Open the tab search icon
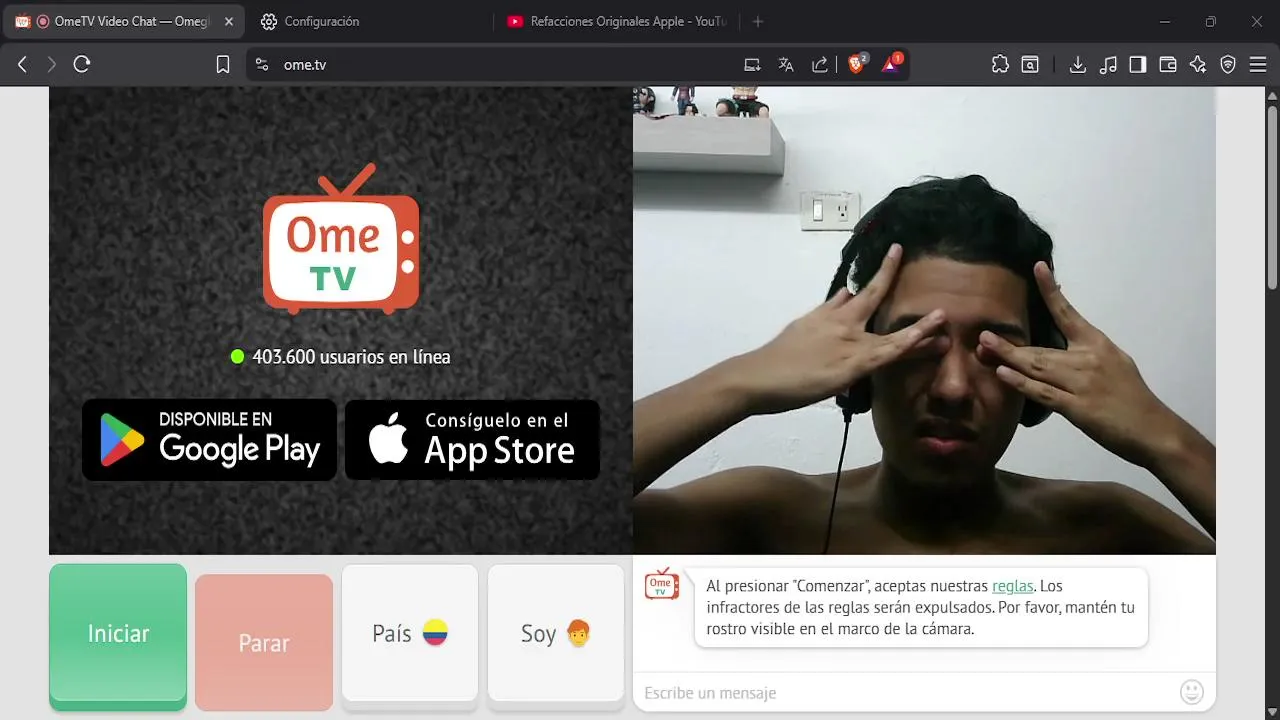Image resolution: width=1280 pixels, height=720 pixels. (1030, 65)
